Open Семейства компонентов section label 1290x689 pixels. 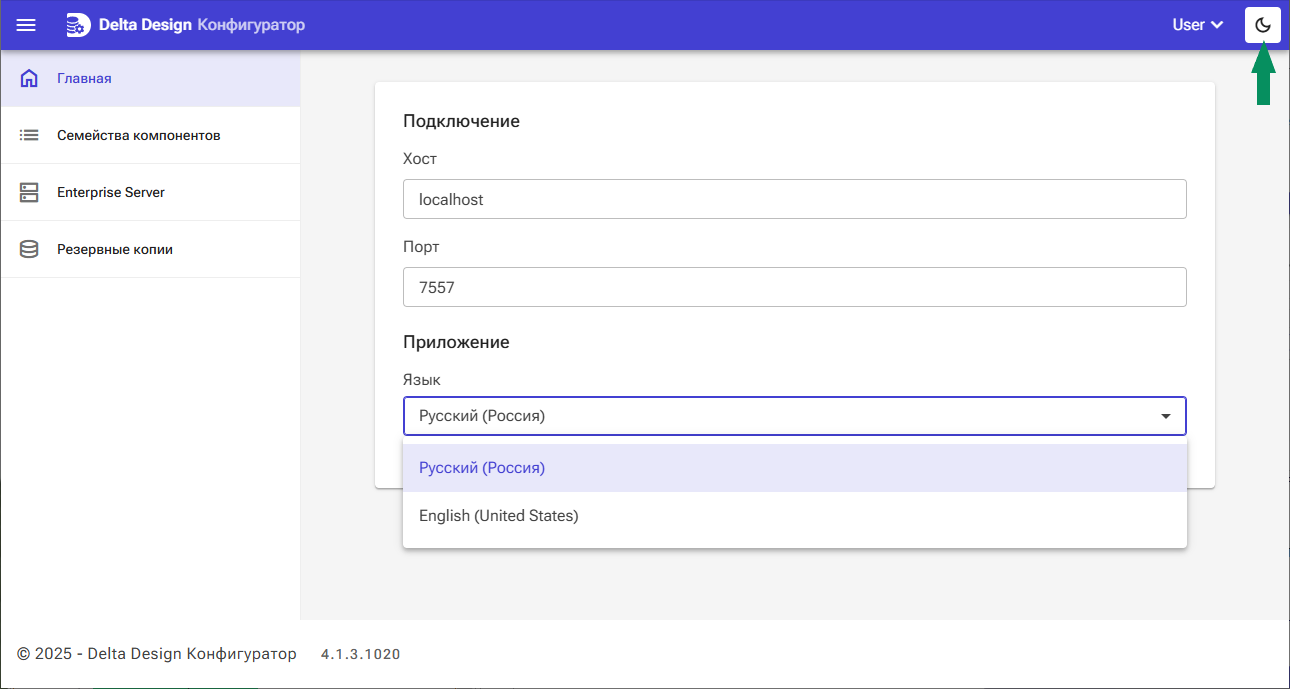(138, 135)
